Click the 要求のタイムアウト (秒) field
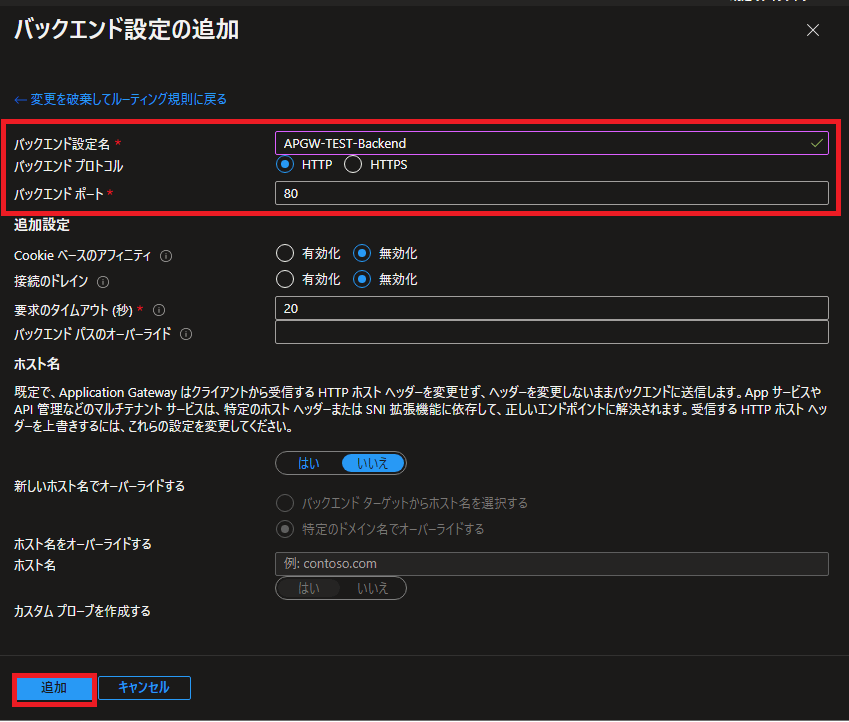 (x=551, y=308)
